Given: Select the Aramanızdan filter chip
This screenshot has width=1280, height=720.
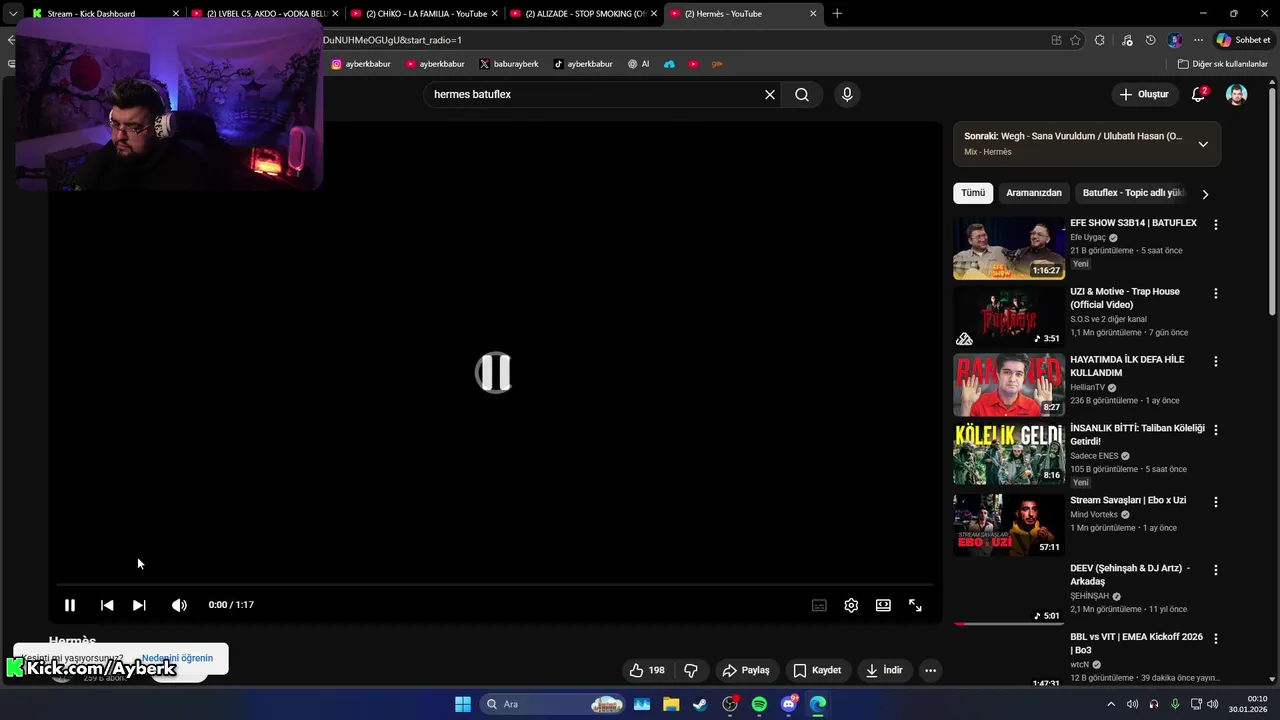Looking at the screenshot, I should (1034, 193).
